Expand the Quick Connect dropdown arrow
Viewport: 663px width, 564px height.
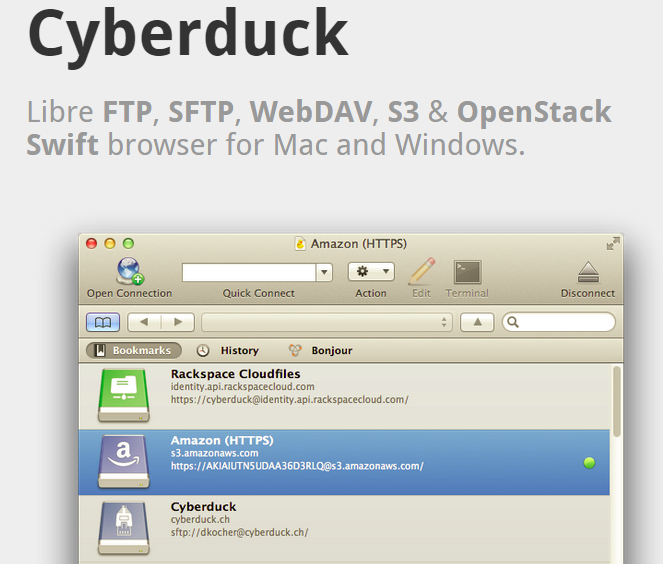pyautogui.click(x=324, y=272)
